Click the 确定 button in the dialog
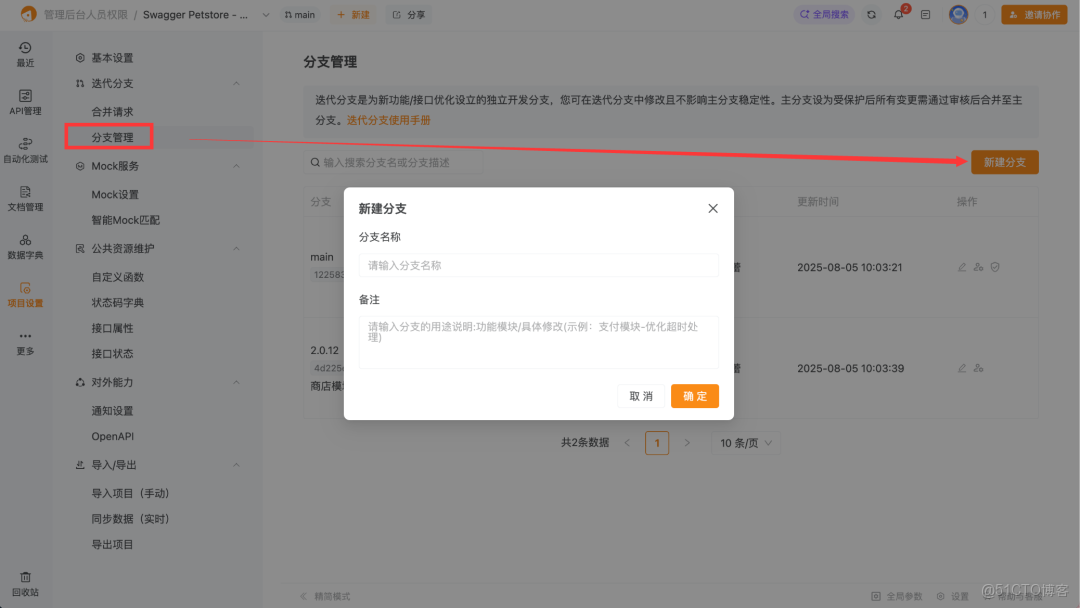Screen dimensions: 1080x608 (x=694, y=396)
